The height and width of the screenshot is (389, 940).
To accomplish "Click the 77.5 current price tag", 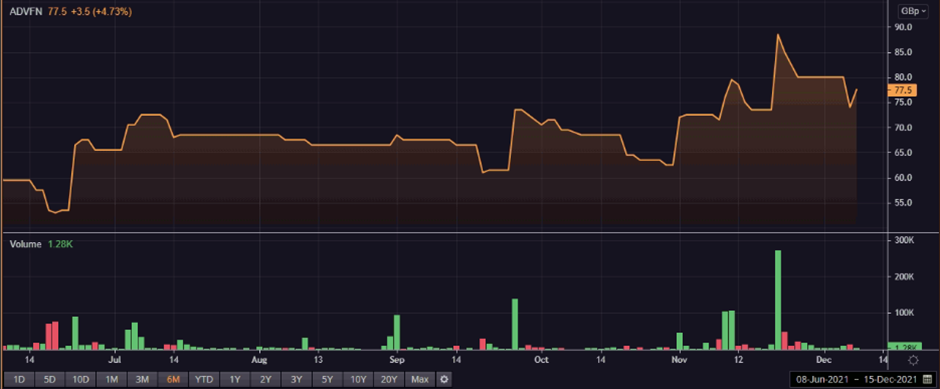I will coord(902,91).
